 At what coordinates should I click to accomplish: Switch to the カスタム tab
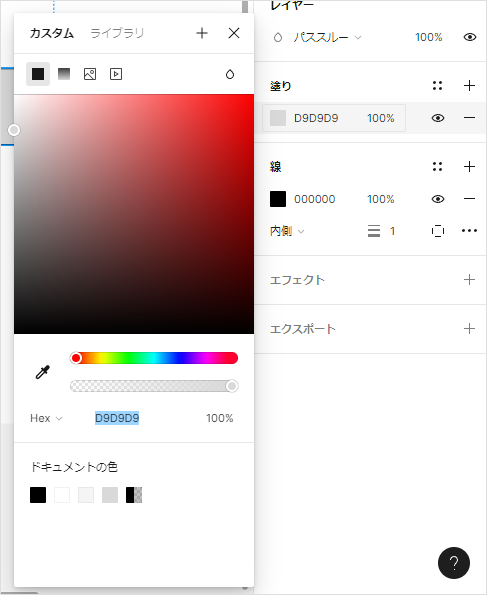(52, 33)
